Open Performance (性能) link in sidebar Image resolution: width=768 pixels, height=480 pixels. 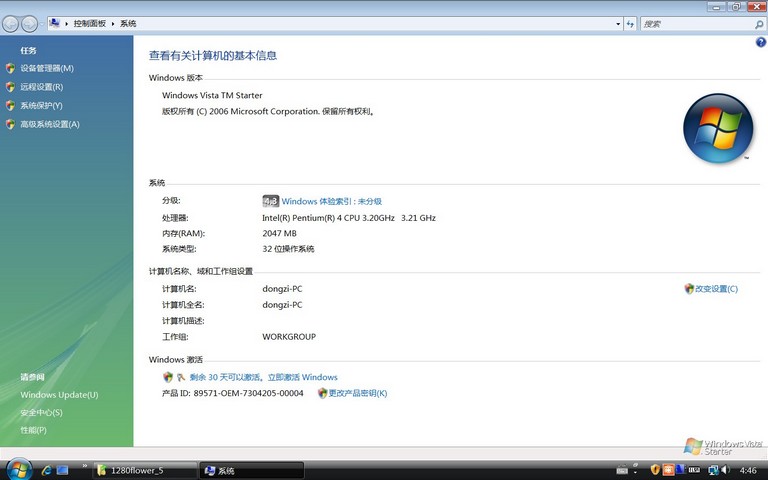pos(33,430)
